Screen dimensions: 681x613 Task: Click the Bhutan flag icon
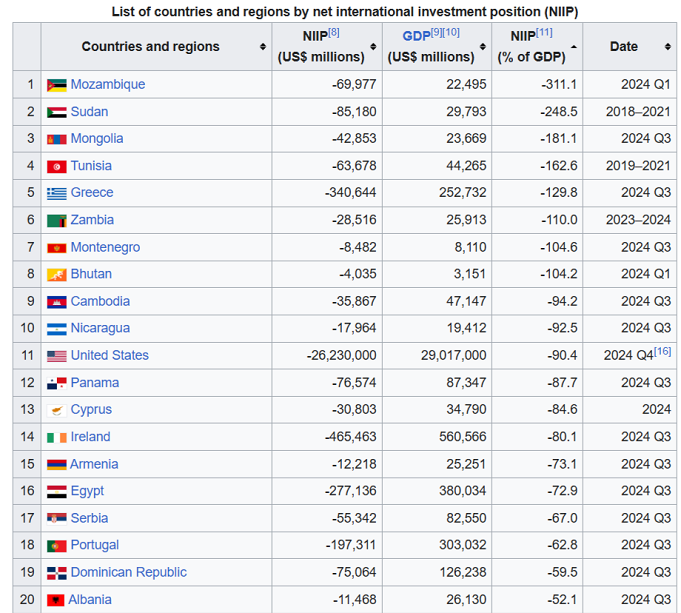[56, 275]
